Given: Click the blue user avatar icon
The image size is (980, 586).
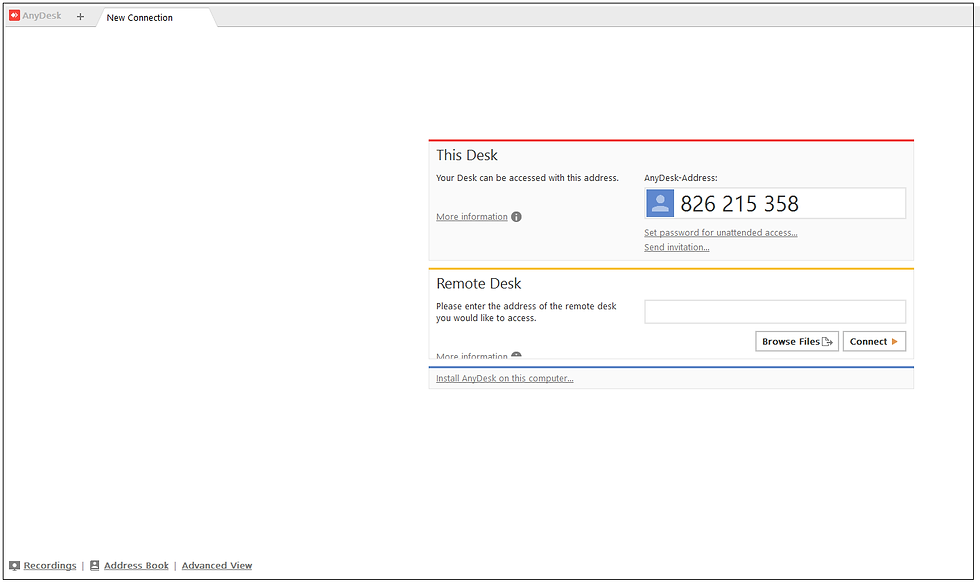Looking at the screenshot, I should click(x=659, y=203).
